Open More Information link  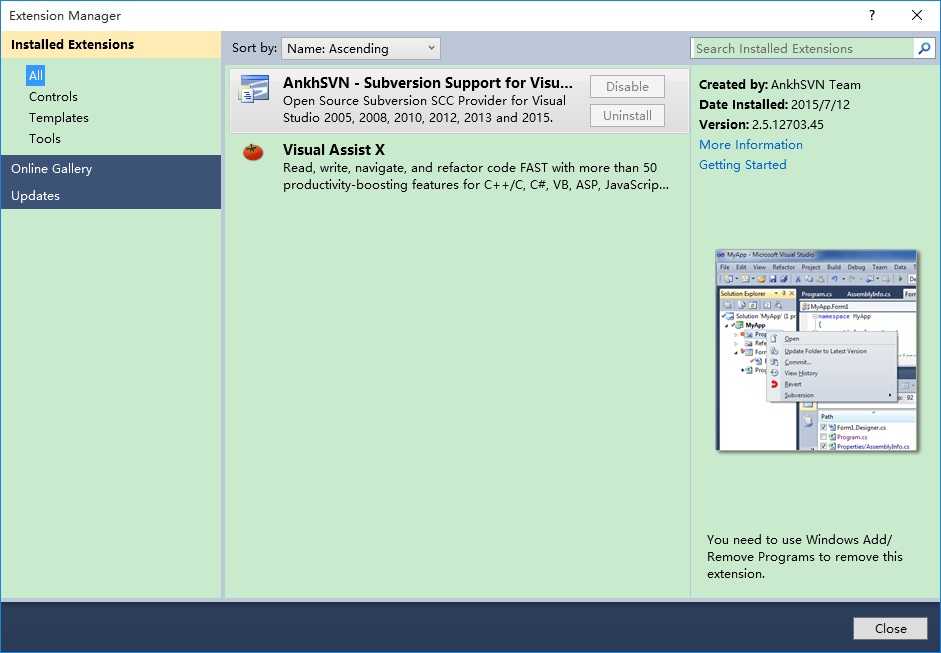click(x=750, y=145)
